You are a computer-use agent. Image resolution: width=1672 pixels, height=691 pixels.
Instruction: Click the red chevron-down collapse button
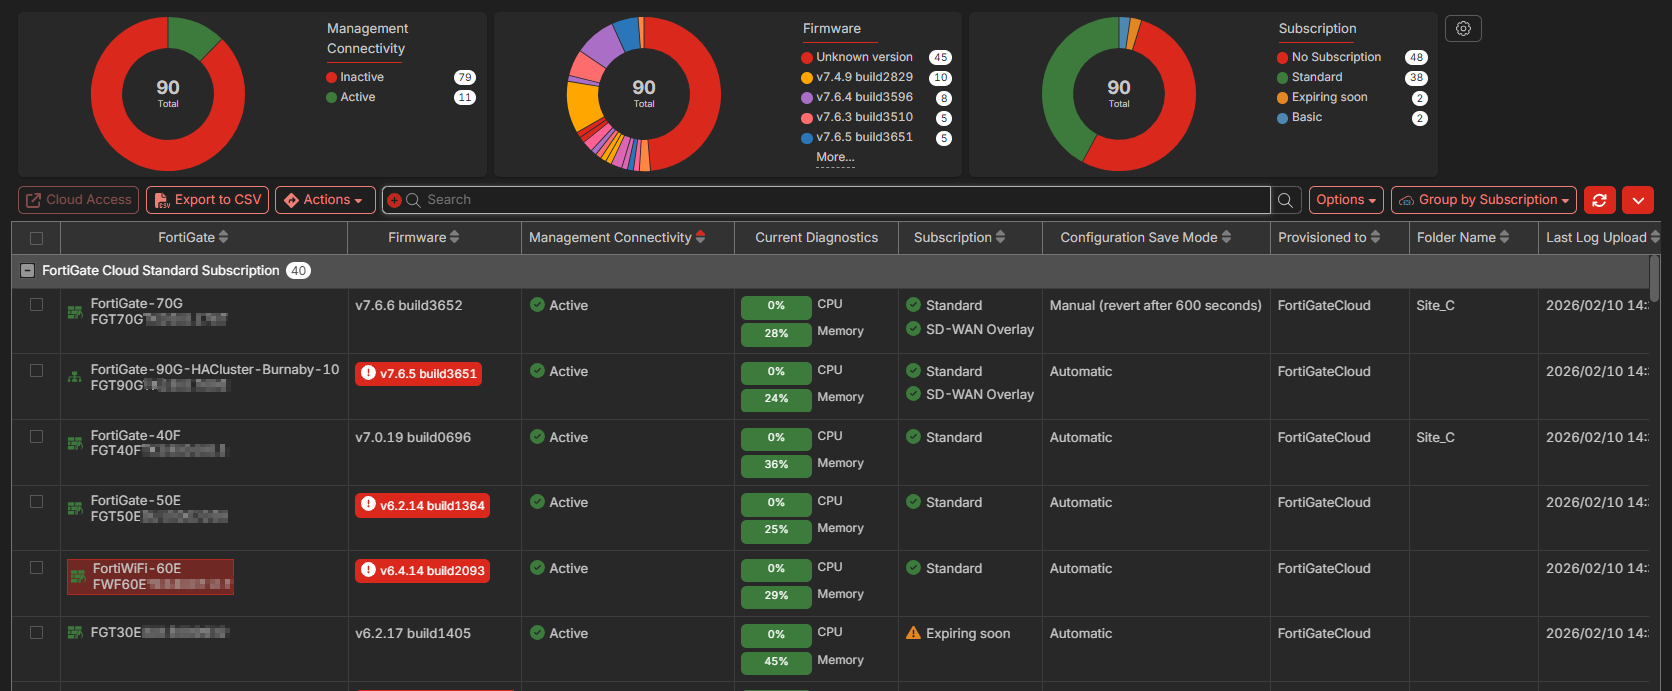coord(1638,200)
